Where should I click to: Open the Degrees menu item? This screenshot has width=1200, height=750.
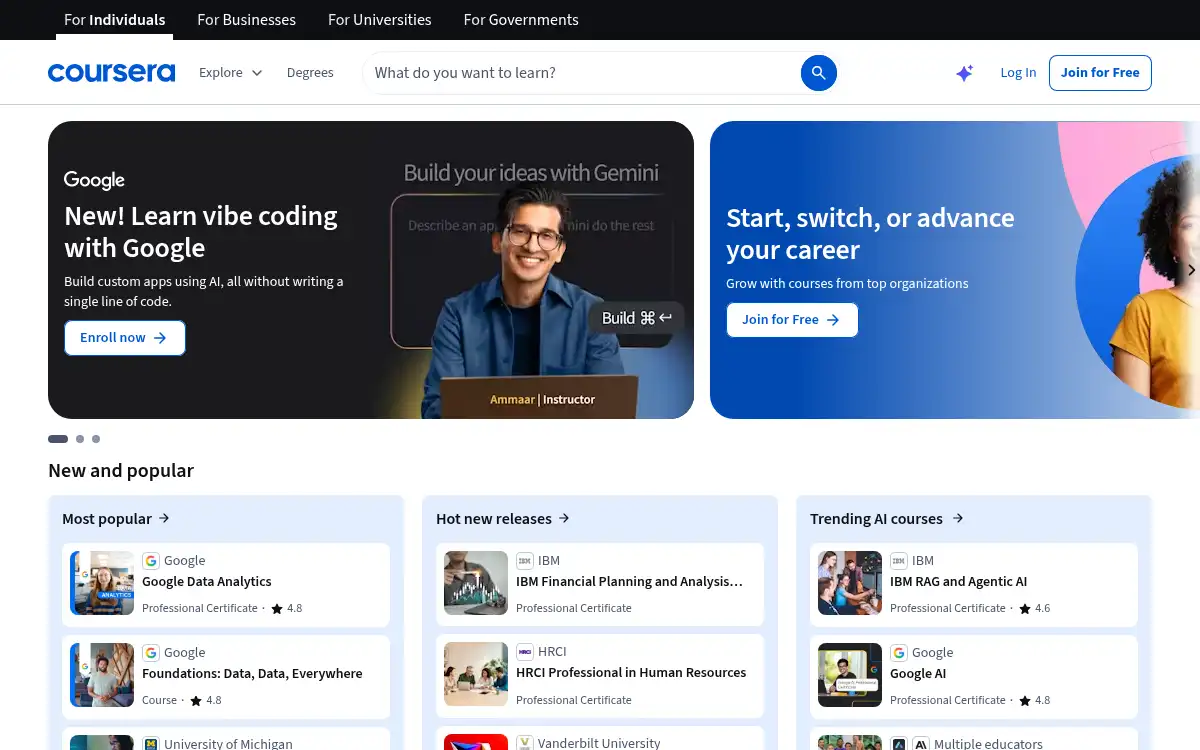[310, 73]
